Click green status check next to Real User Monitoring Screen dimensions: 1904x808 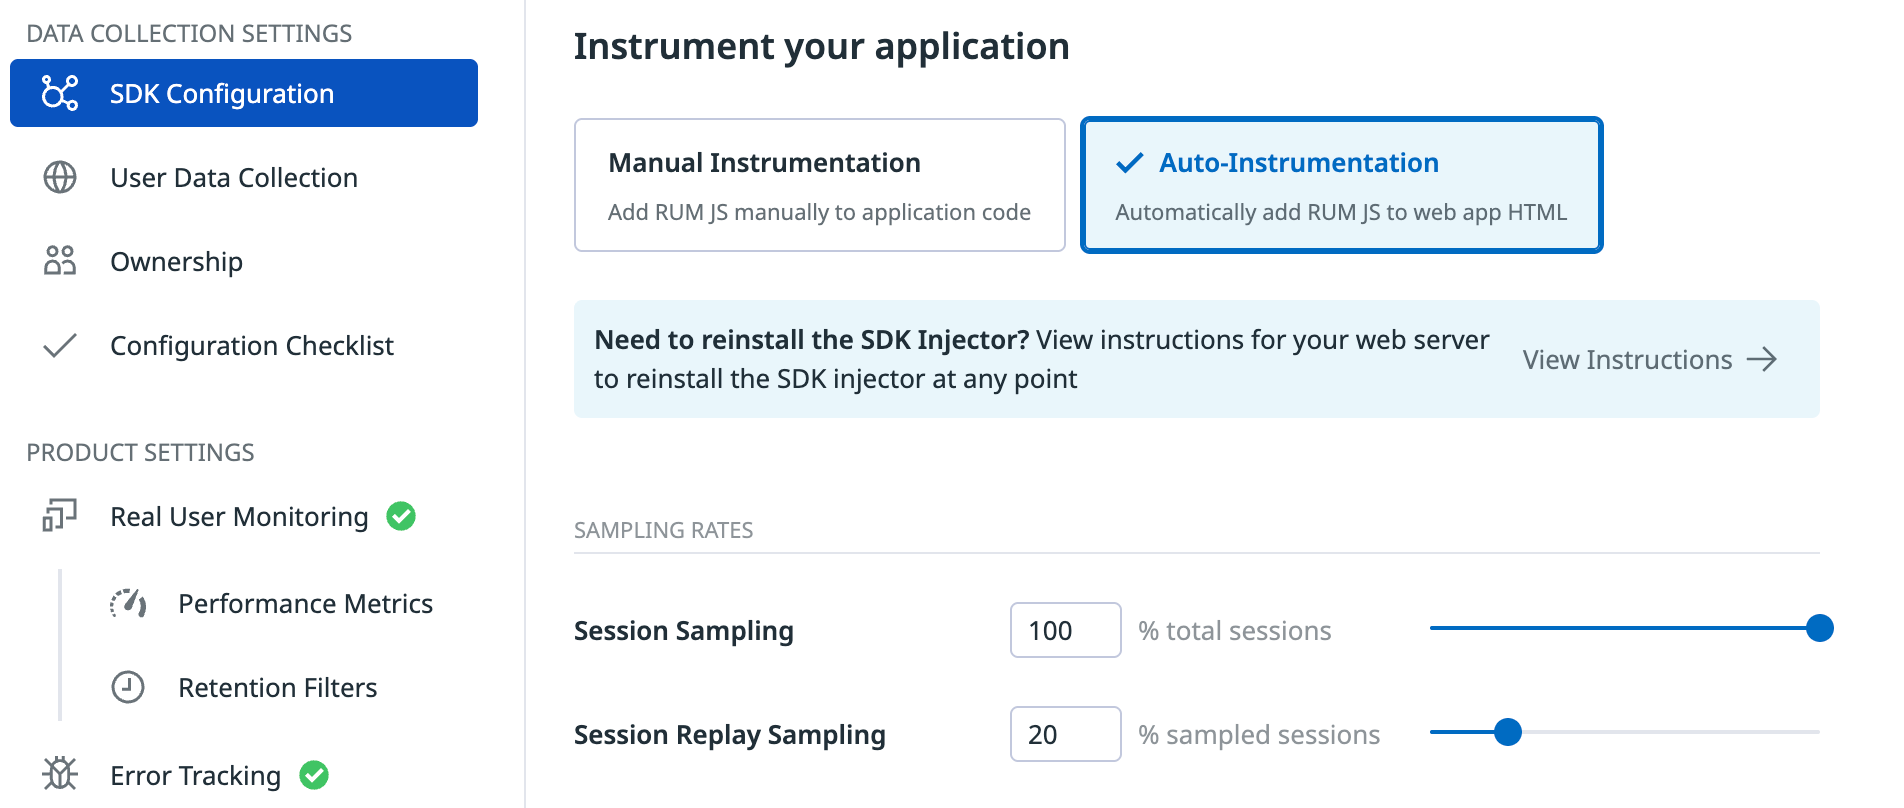(x=401, y=516)
